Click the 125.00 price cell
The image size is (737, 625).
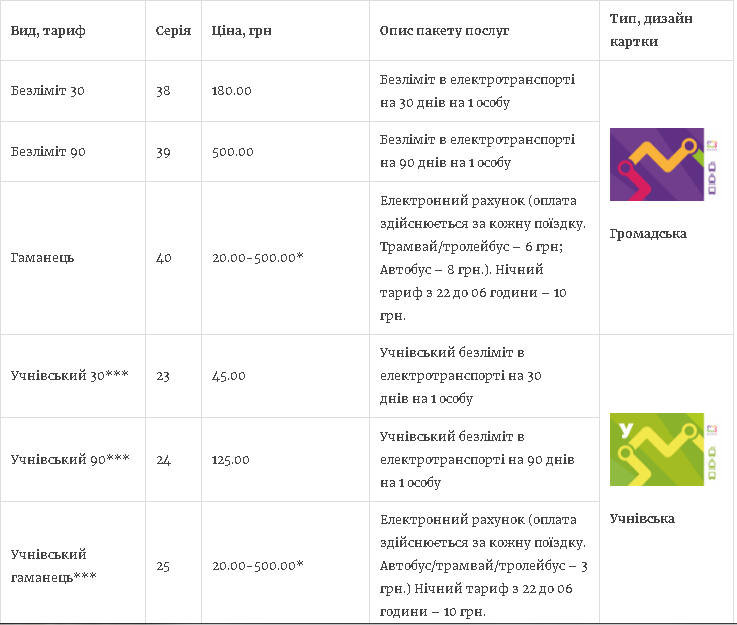coord(231,460)
